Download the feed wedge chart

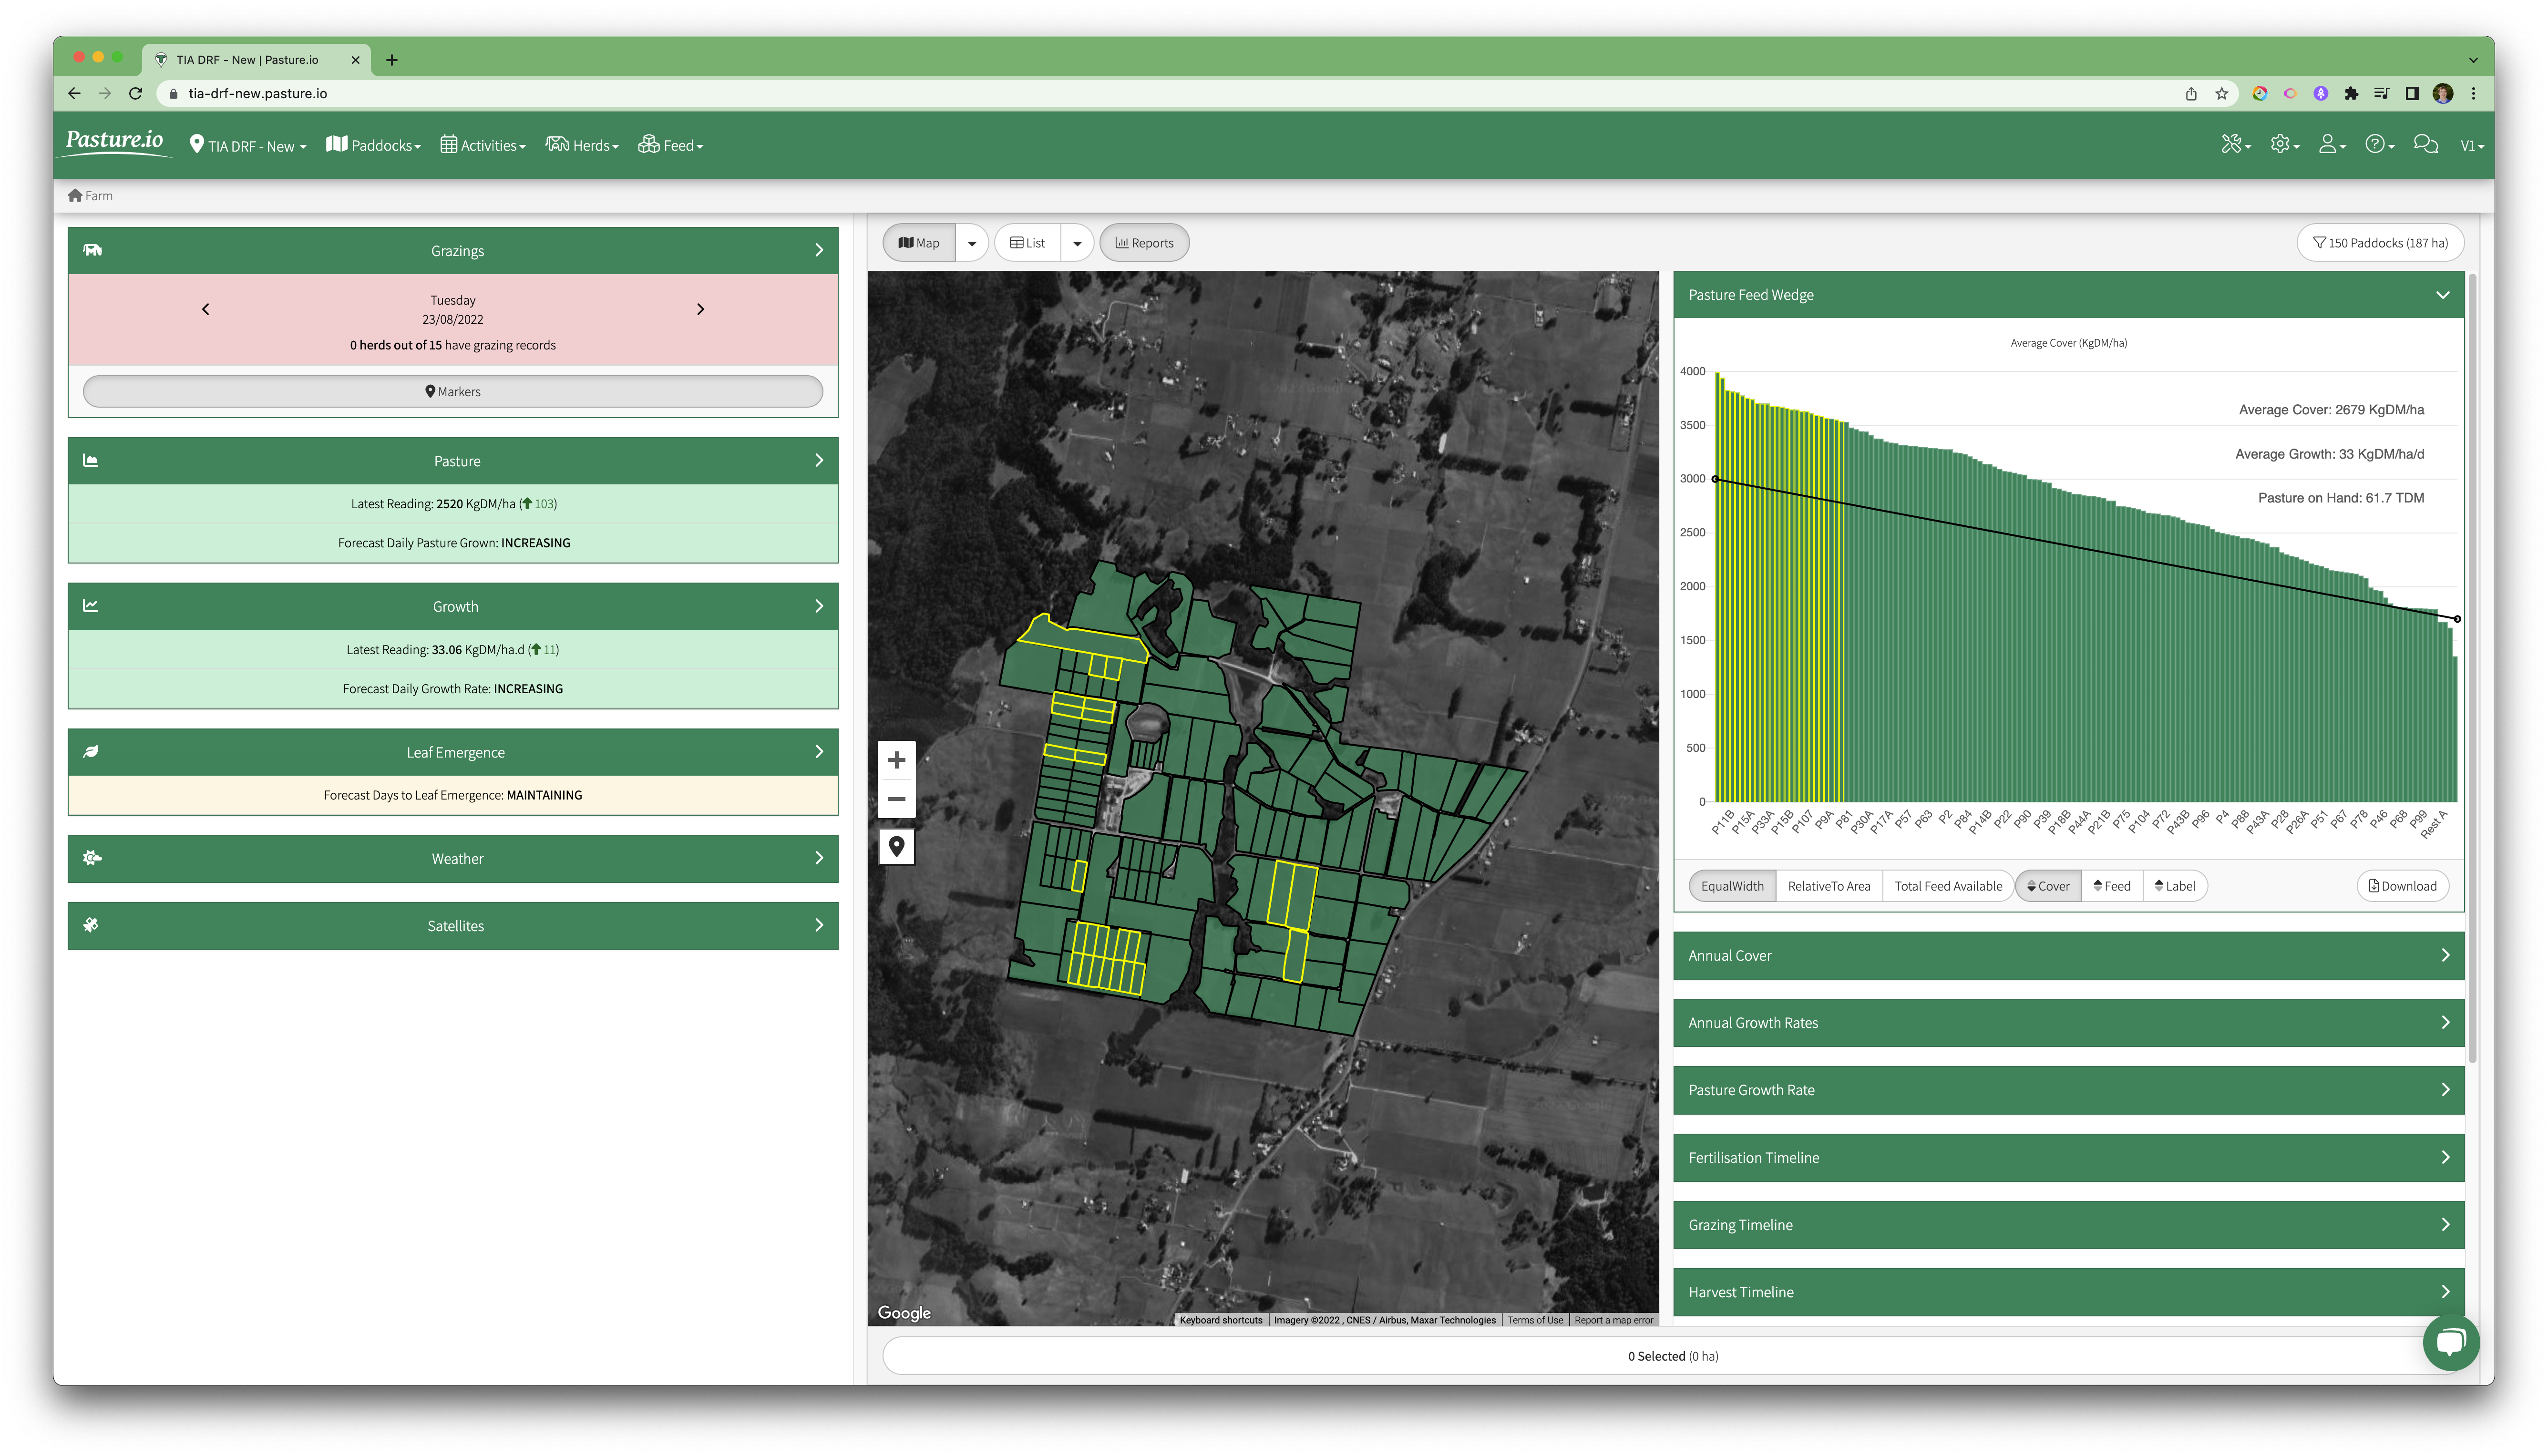tap(2402, 886)
